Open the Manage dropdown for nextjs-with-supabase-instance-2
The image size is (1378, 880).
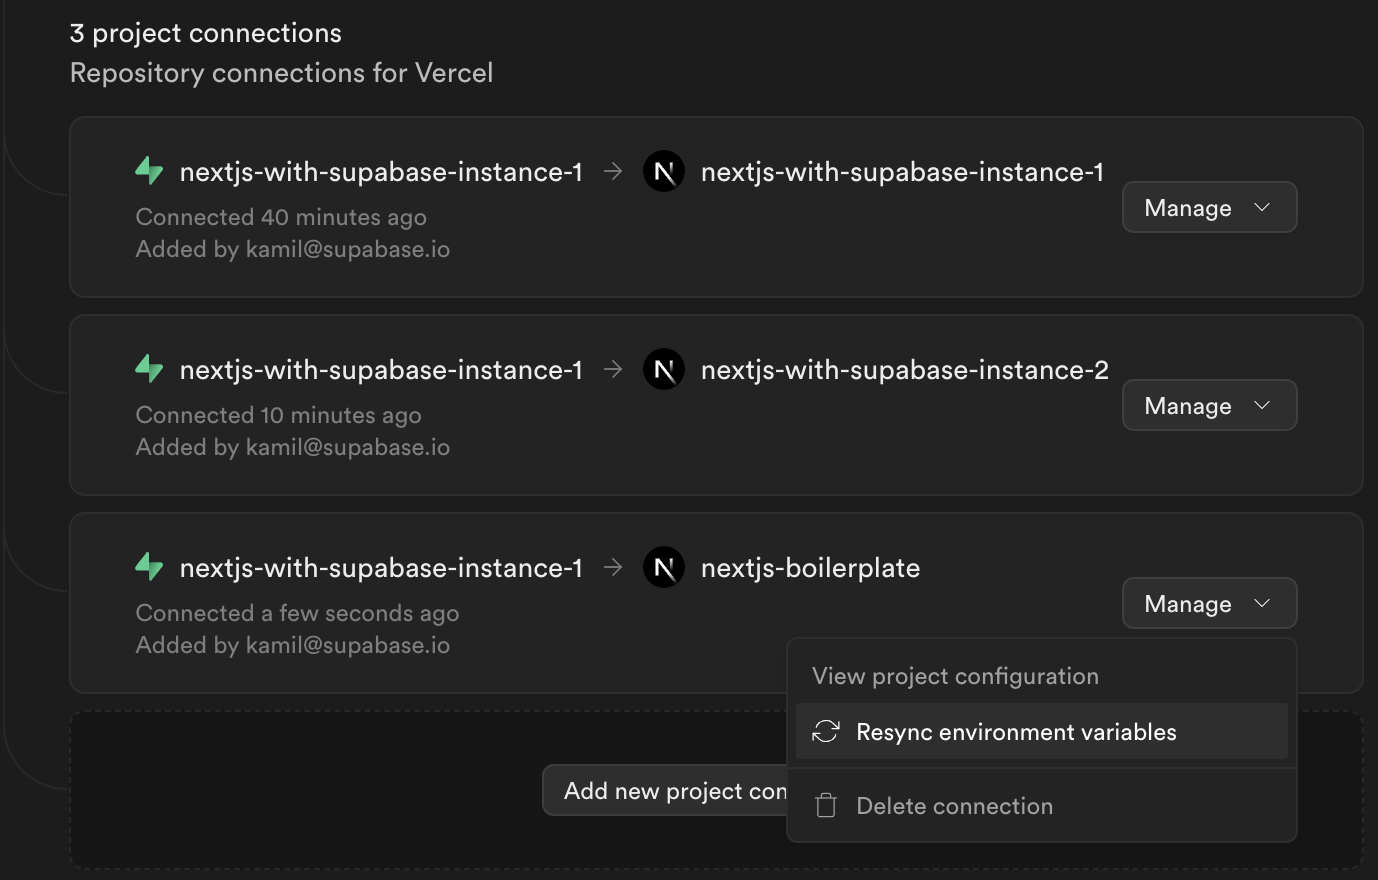[x=1209, y=405]
